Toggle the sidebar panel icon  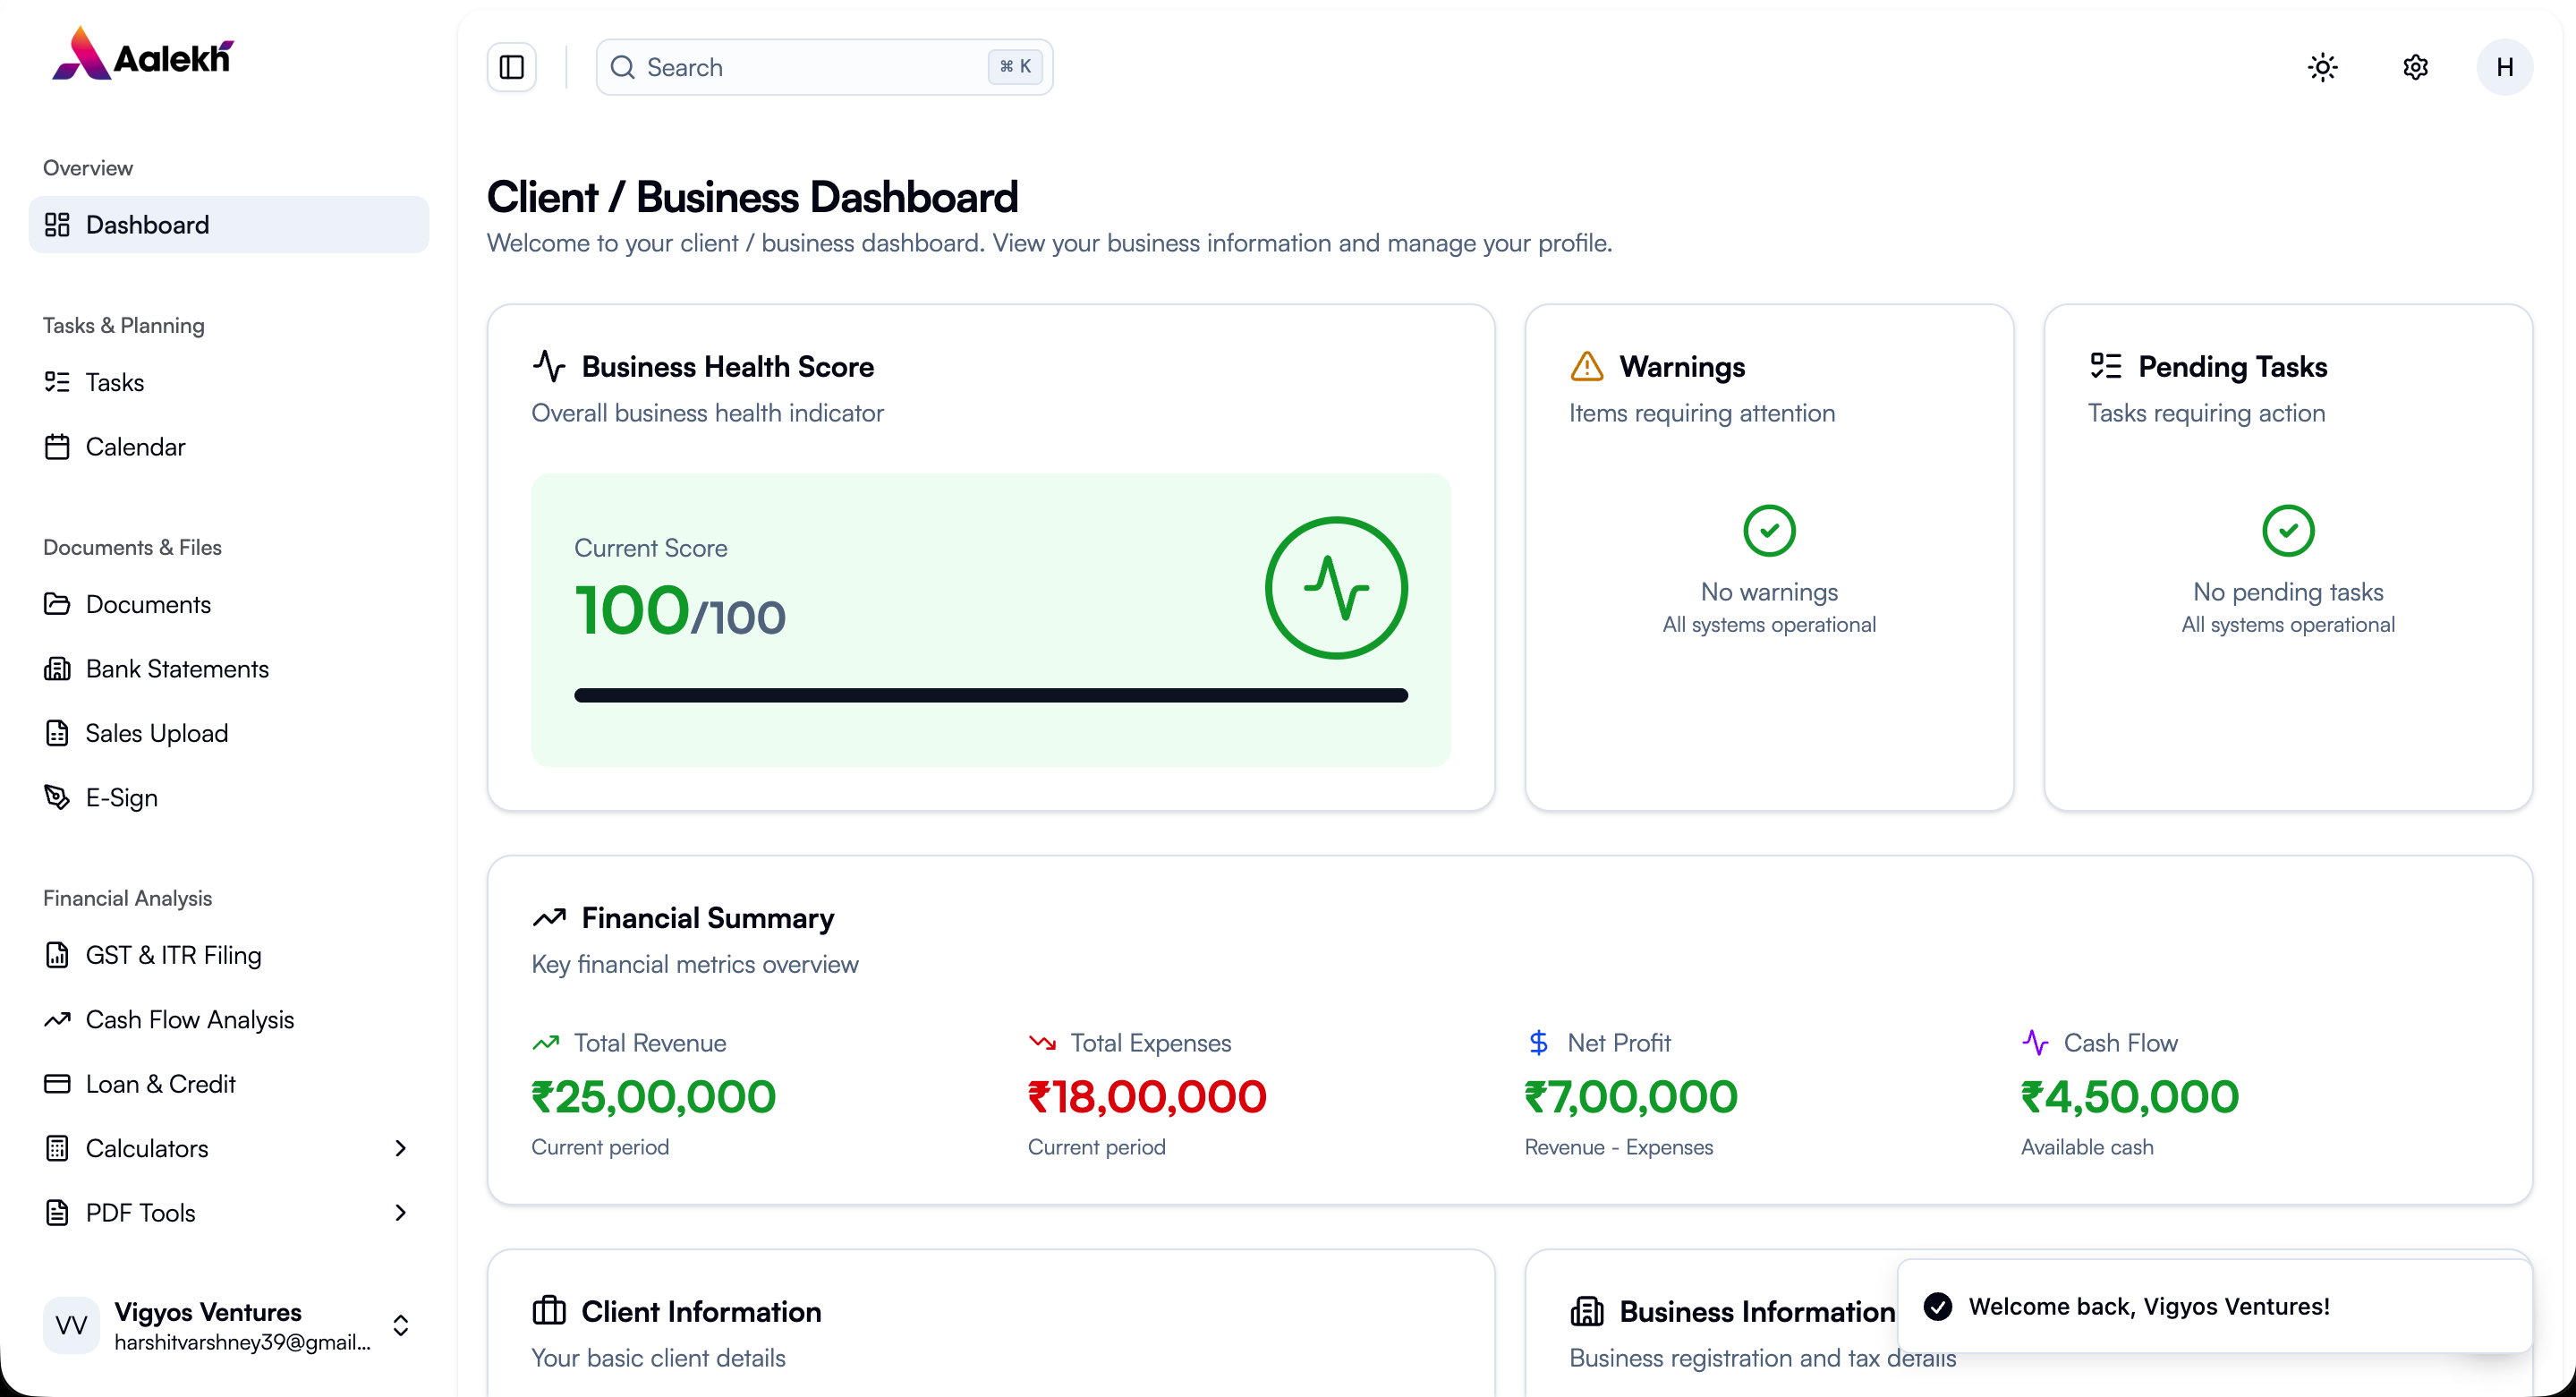coord(511,67)
